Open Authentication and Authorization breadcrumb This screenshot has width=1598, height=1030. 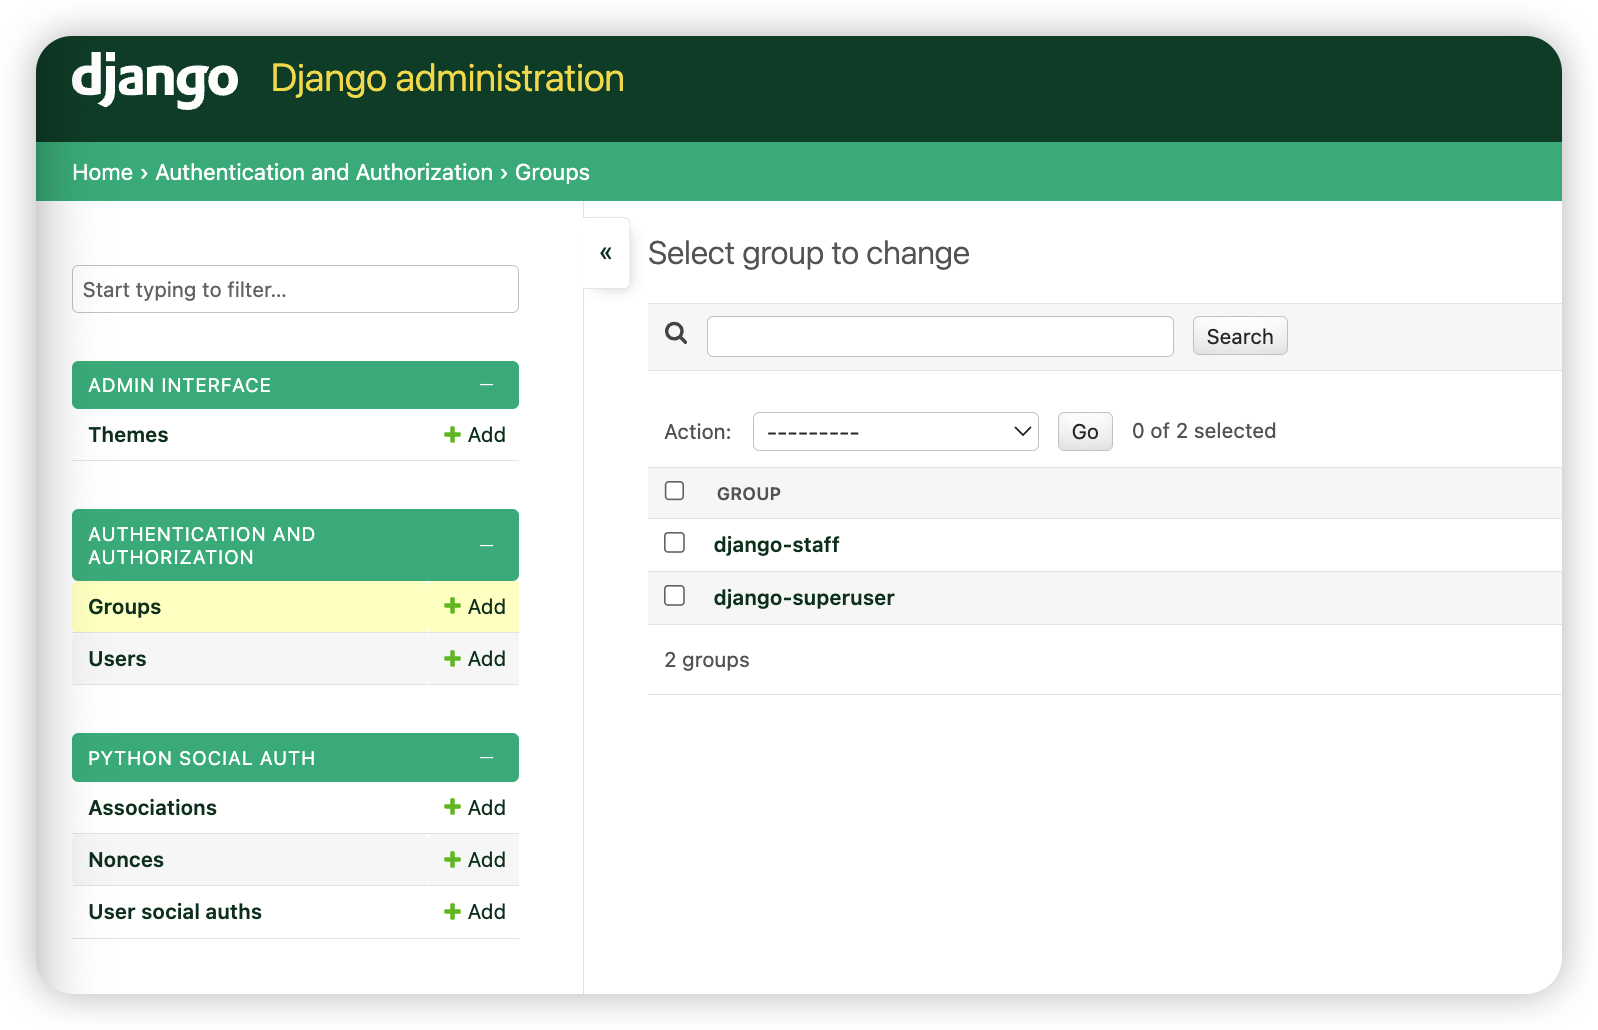click(x=324, y=172)
